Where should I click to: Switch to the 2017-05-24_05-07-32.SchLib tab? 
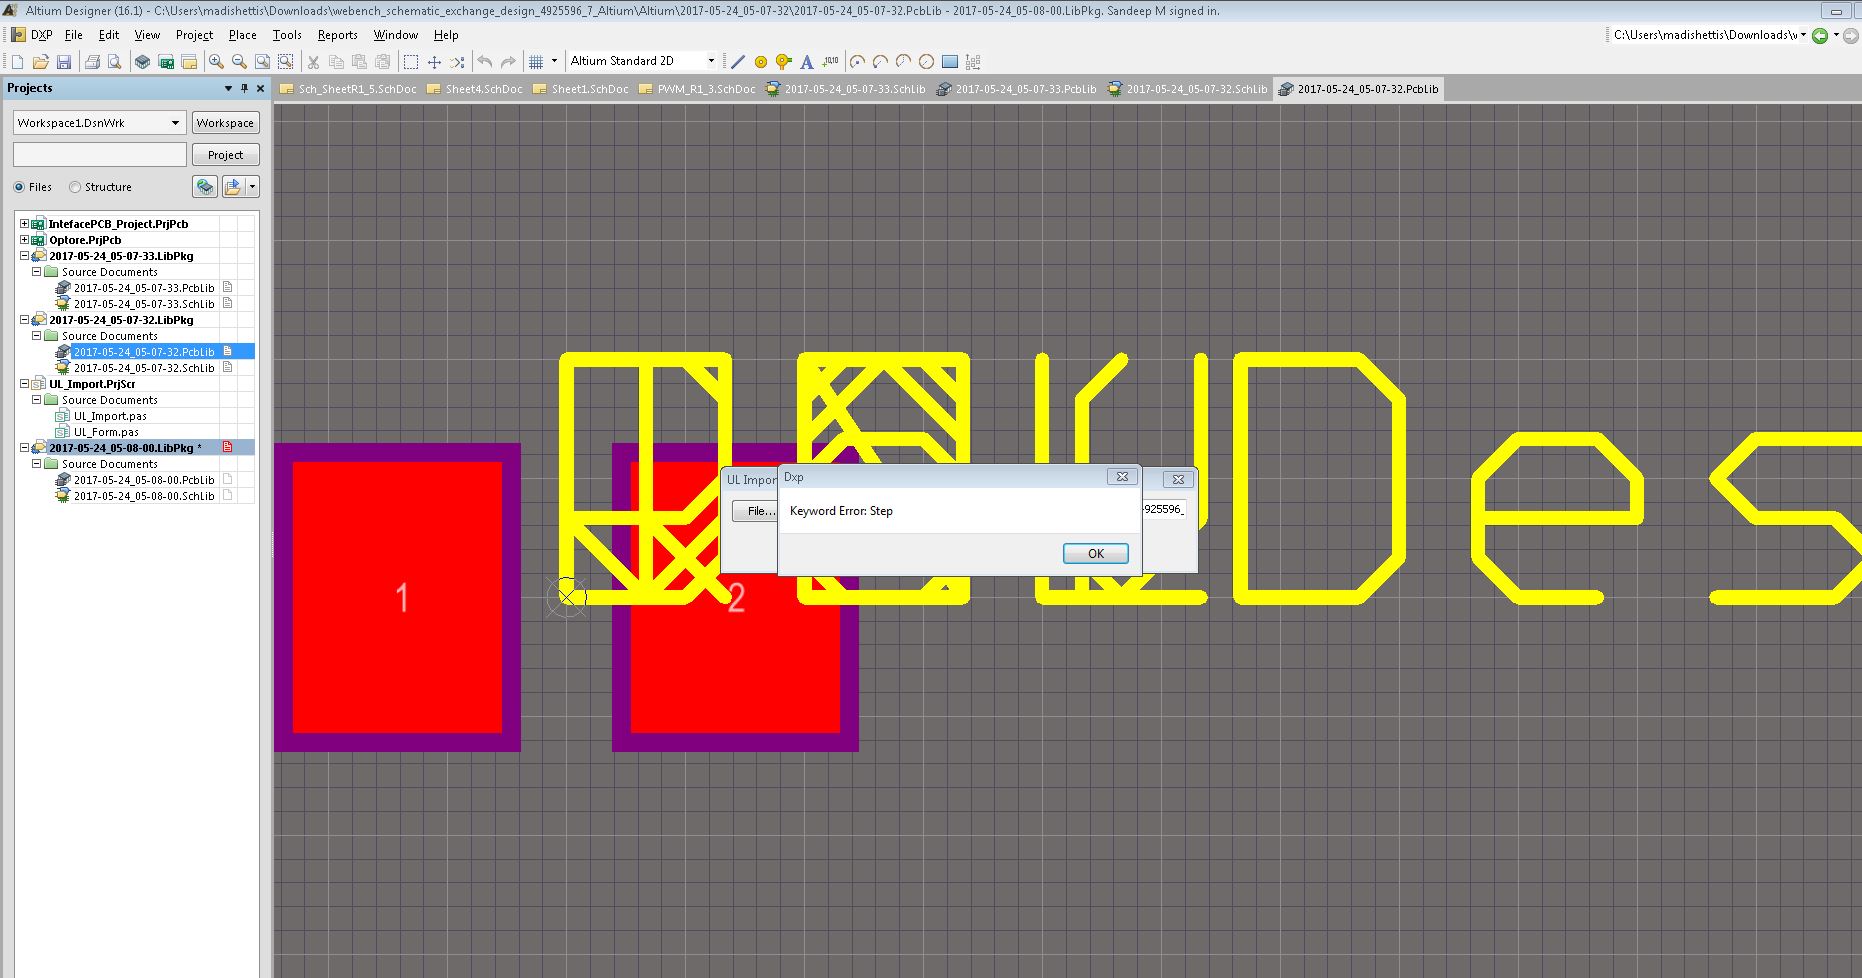(x=1186, y=89)
